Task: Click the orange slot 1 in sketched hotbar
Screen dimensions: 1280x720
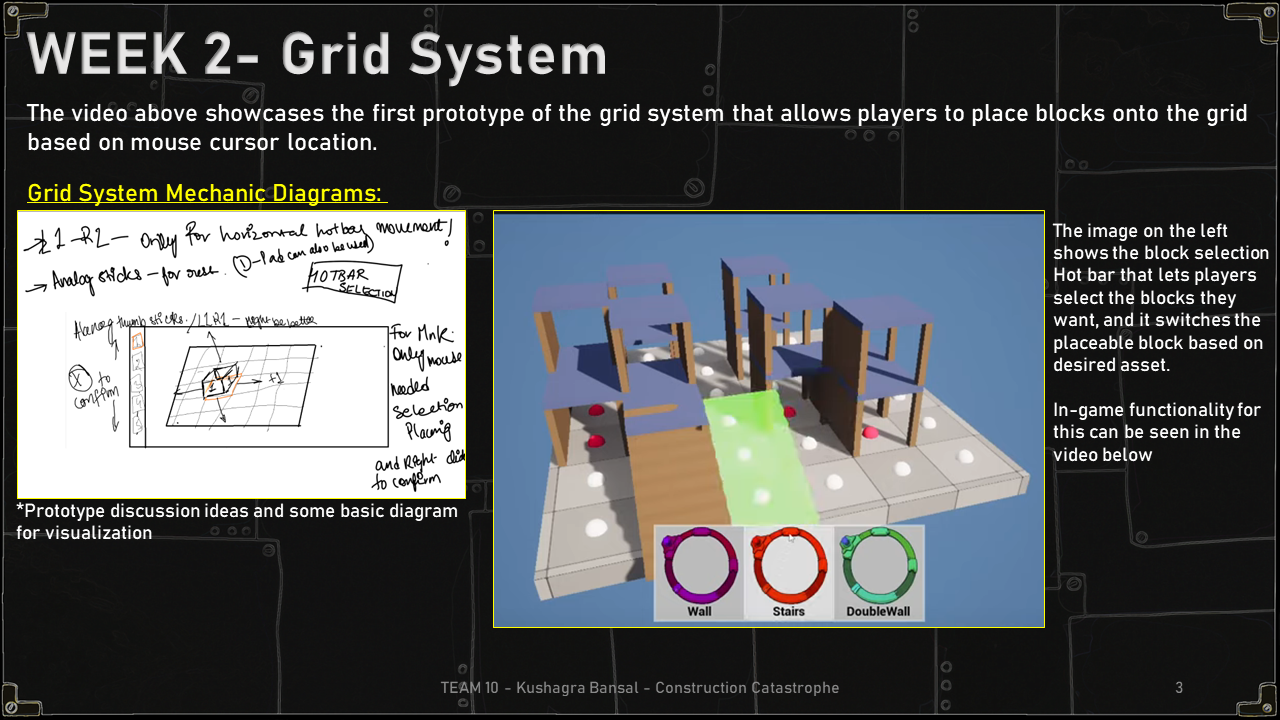Action: point(139,342)
